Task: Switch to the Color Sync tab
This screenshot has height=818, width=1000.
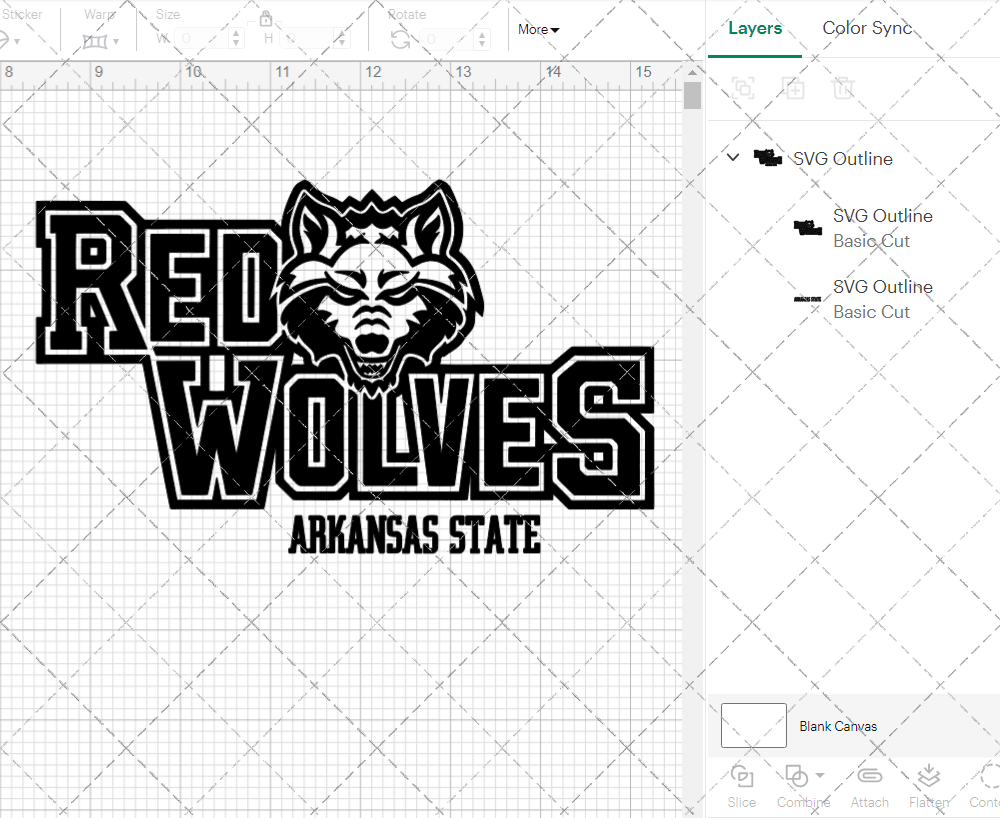Action: pyautogui.click(x=867, y=28)
